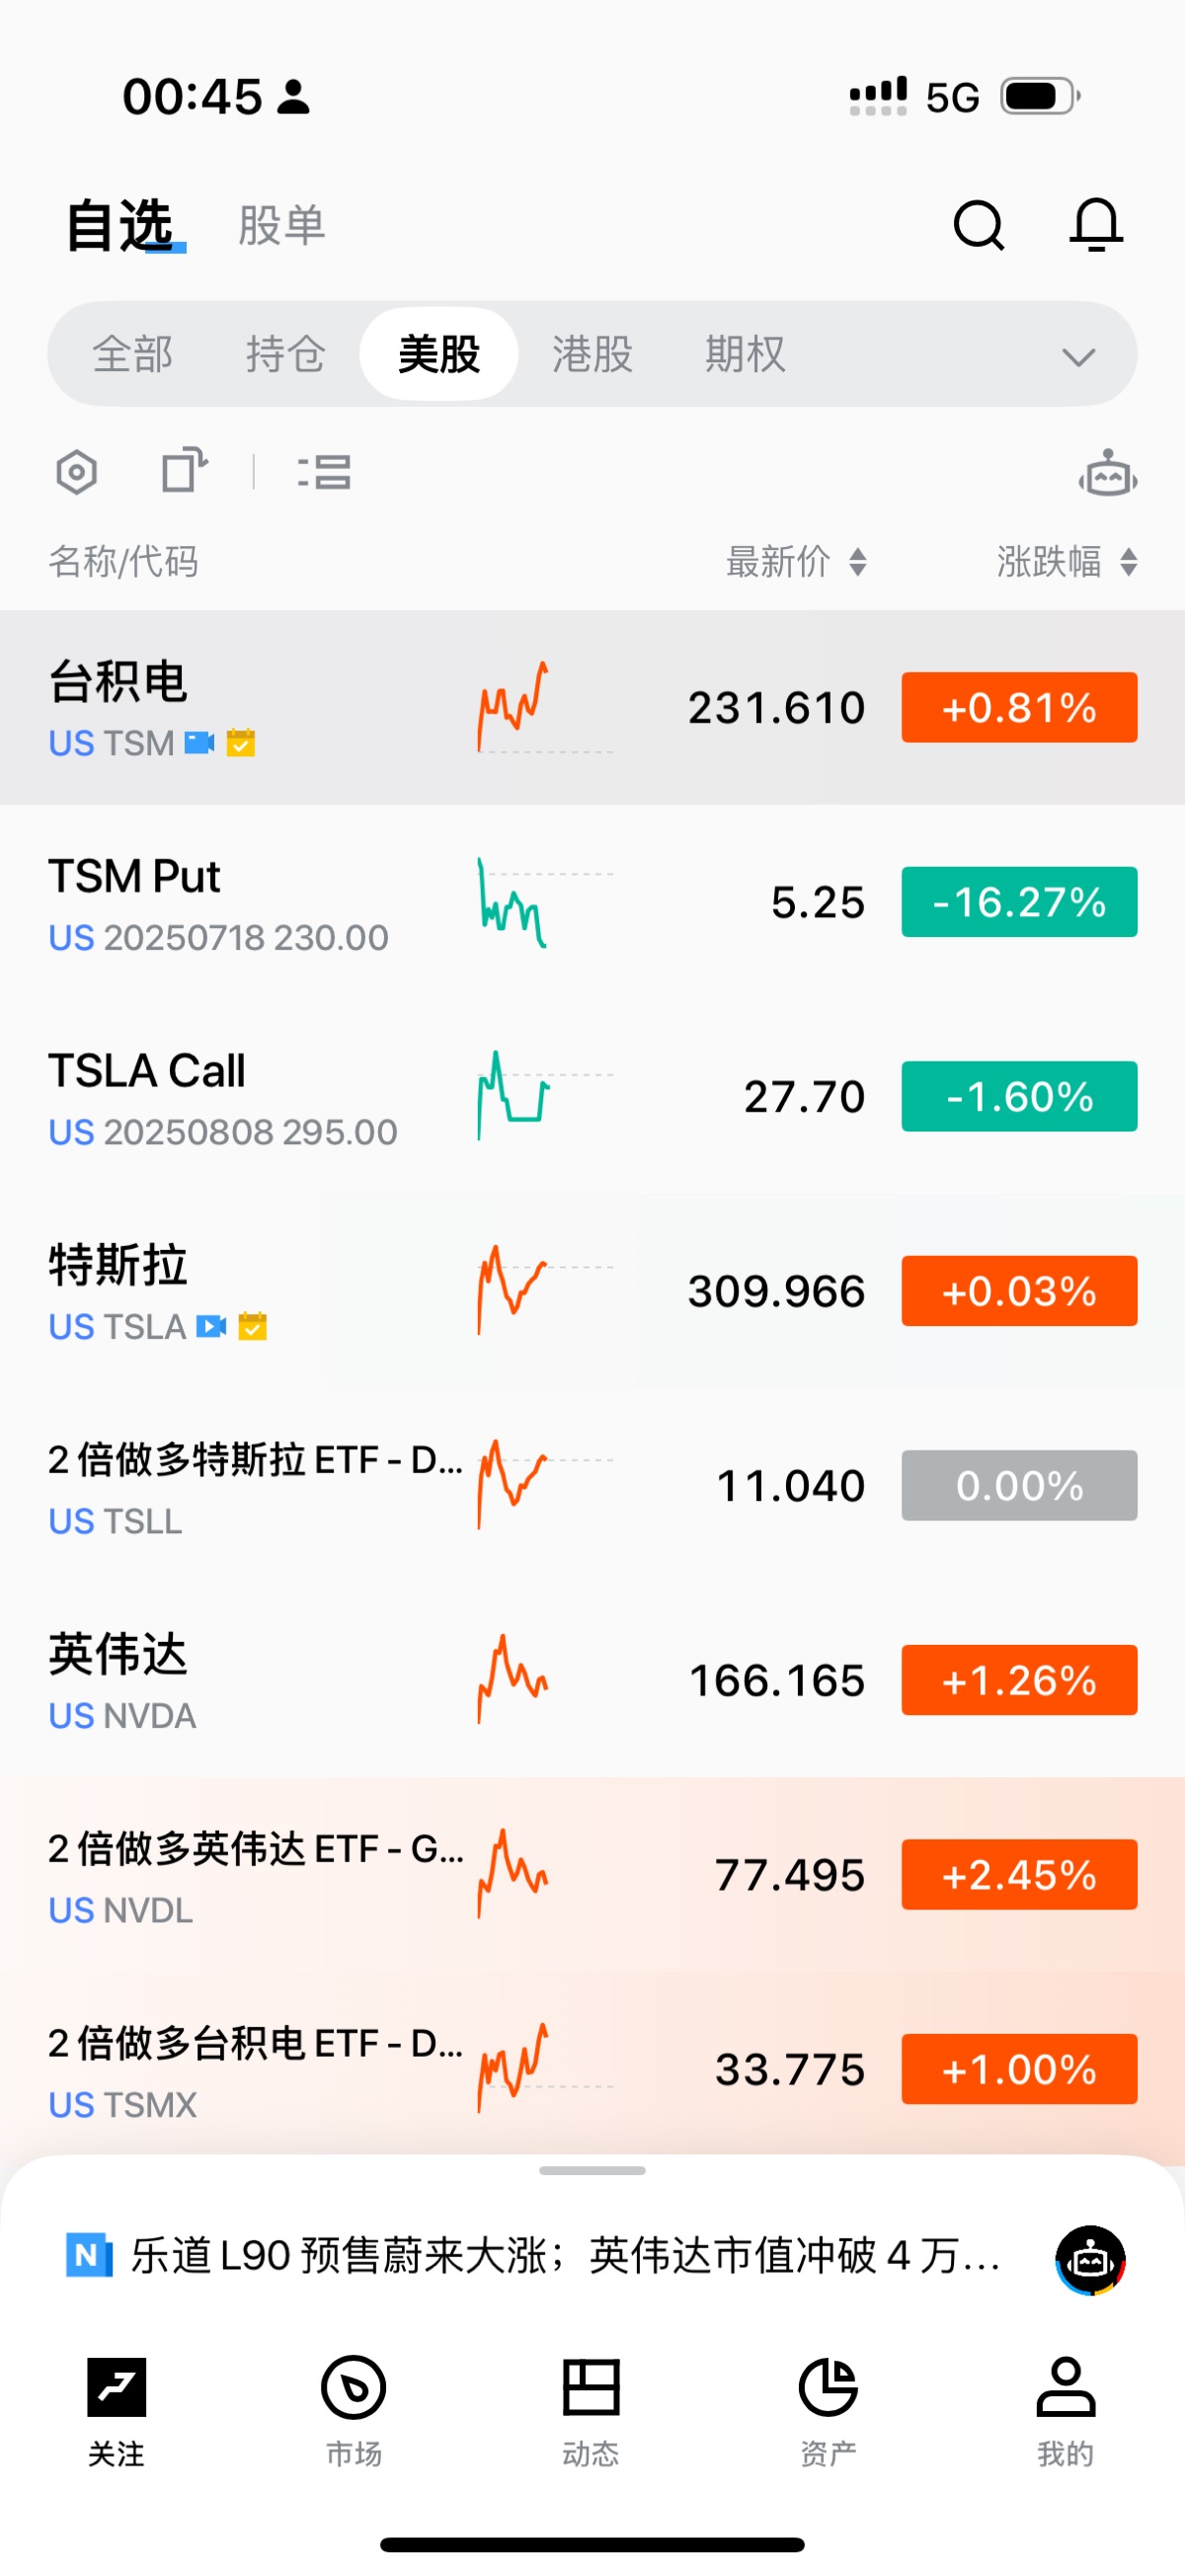This screenshot has width=1185, height=2576.
Task: Tap the rotate-screen landscape icon
Action: coord(184,470)
